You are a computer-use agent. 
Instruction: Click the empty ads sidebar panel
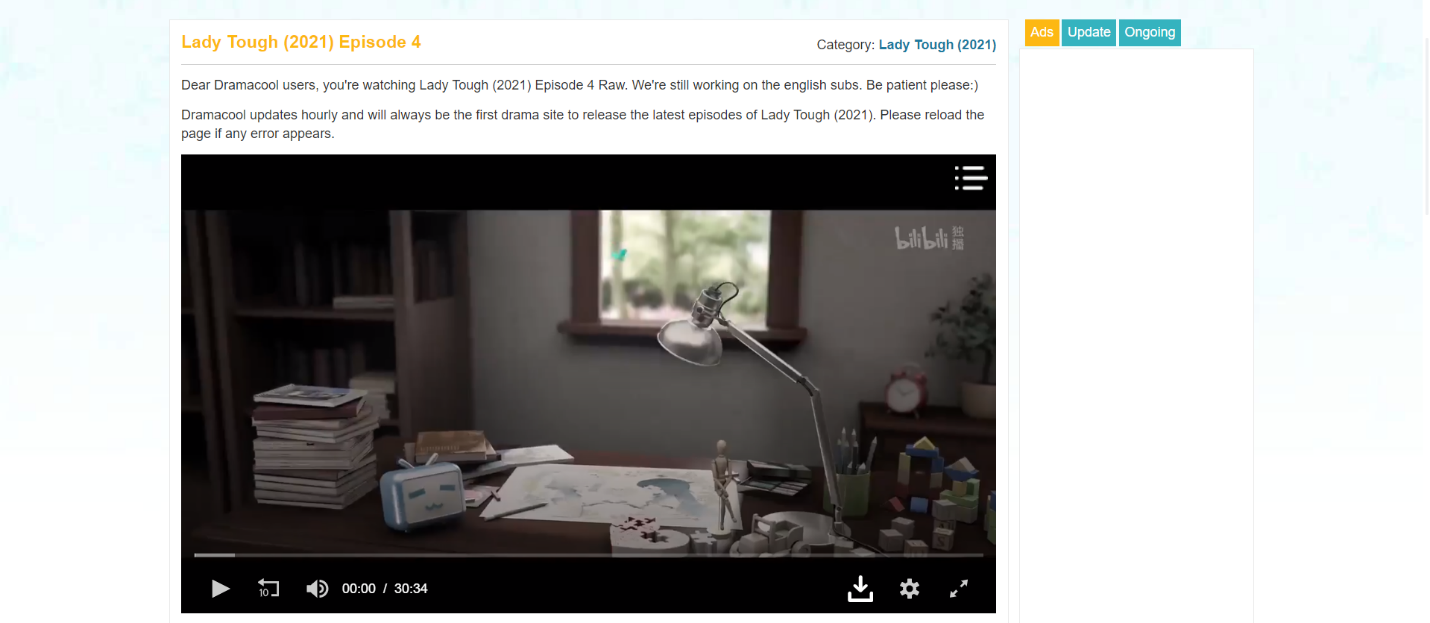pos(1136,335)
